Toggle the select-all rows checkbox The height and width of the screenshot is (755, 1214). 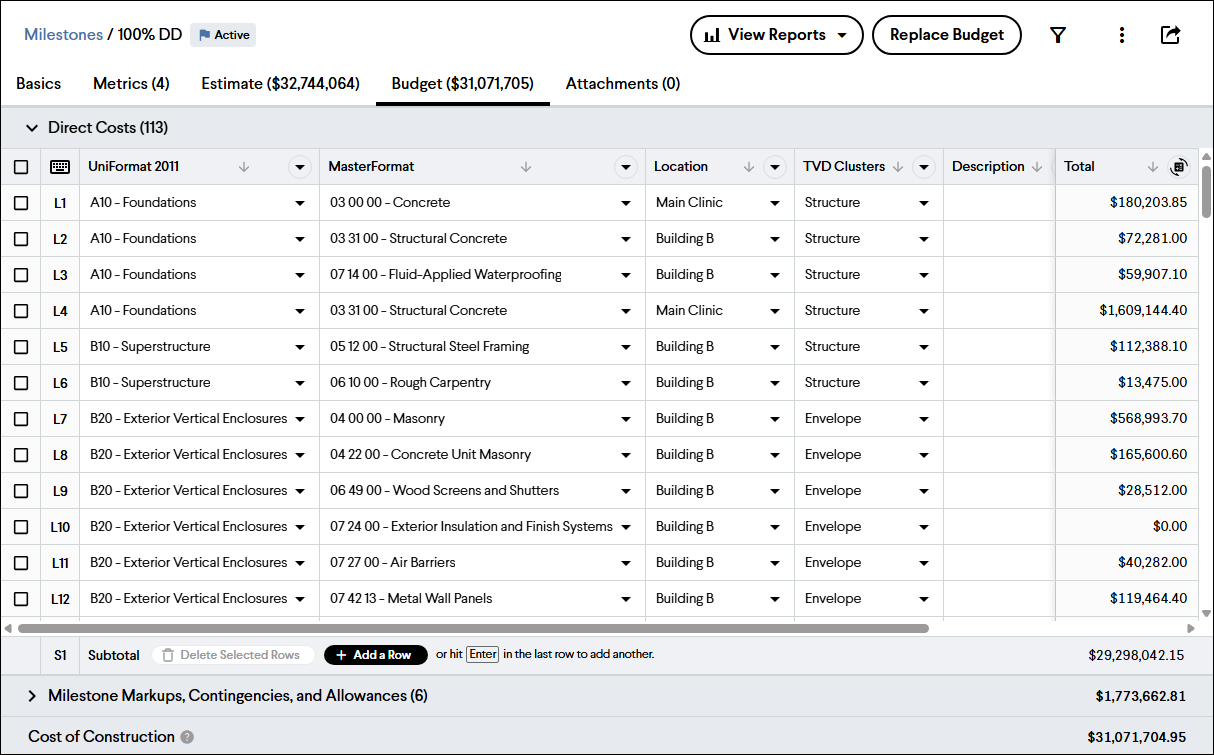[21, 167]
